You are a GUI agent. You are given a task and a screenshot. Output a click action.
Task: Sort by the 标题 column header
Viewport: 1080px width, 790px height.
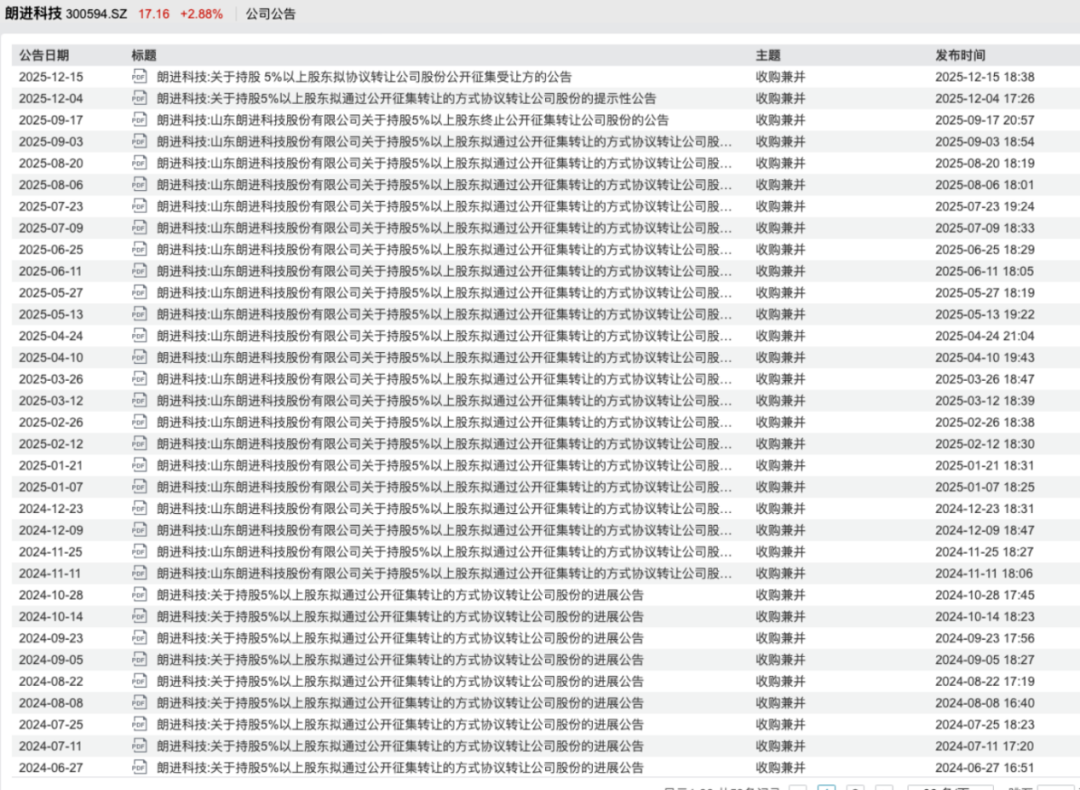(144, 55)
